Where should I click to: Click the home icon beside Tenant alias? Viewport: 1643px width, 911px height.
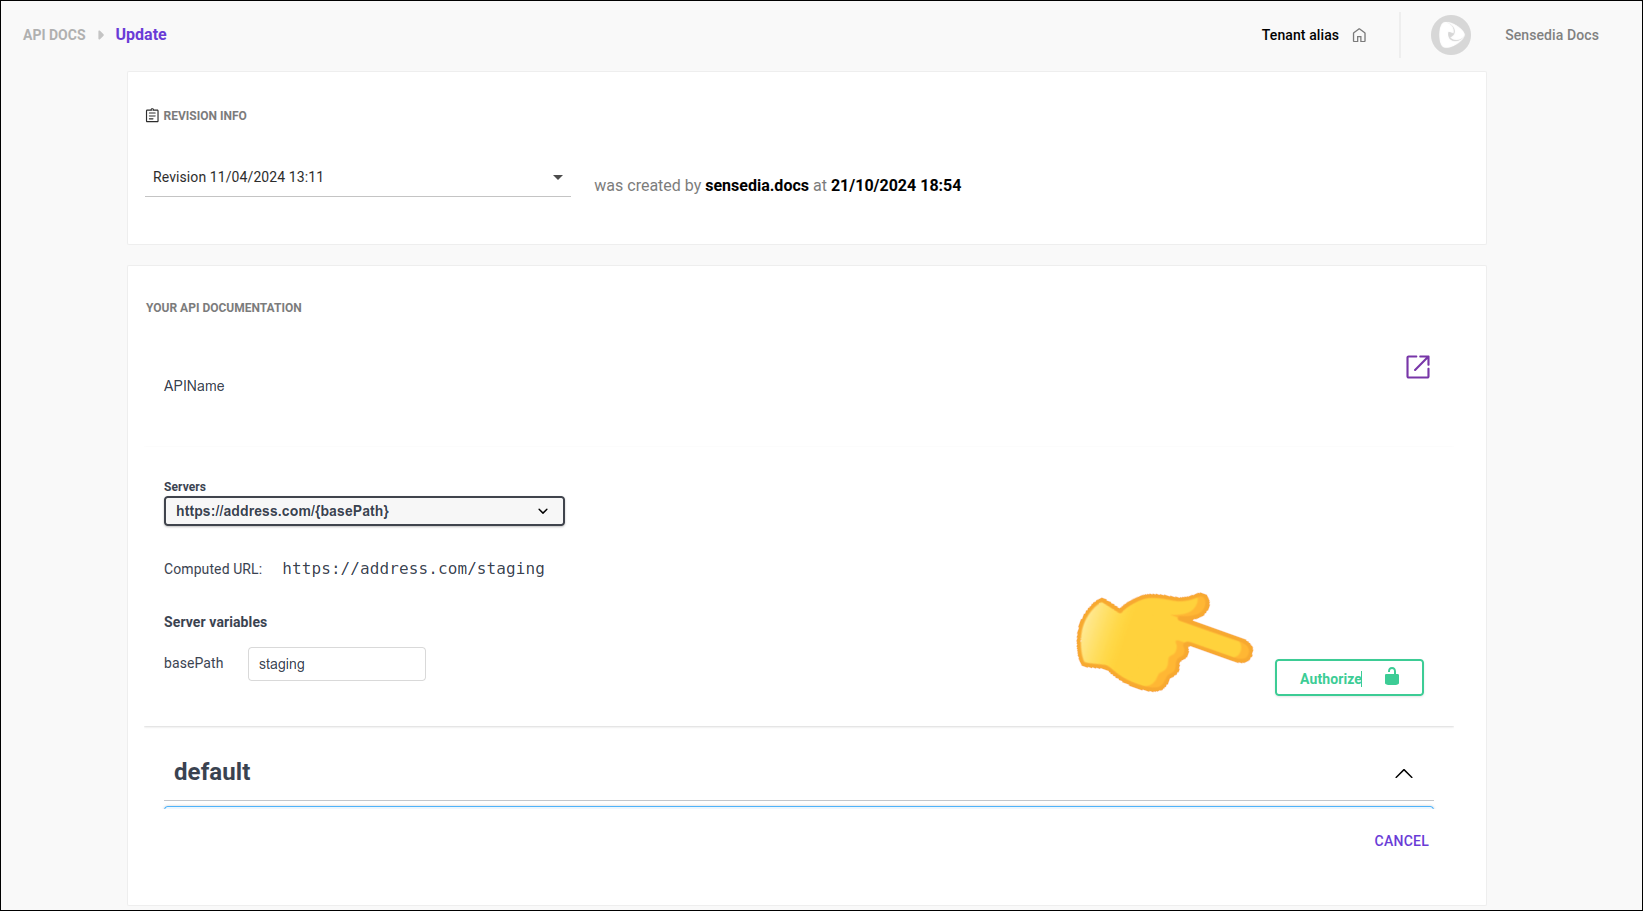[x=1359, y=34]
